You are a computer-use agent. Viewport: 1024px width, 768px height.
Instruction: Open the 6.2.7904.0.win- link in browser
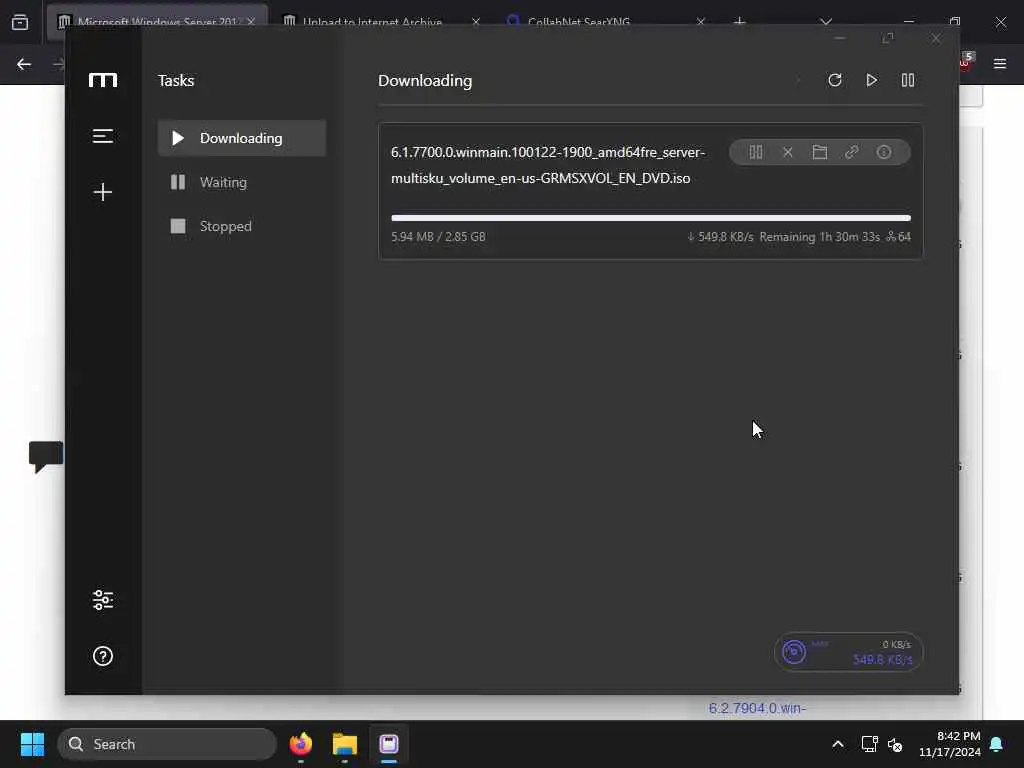(x=758, y=708)
